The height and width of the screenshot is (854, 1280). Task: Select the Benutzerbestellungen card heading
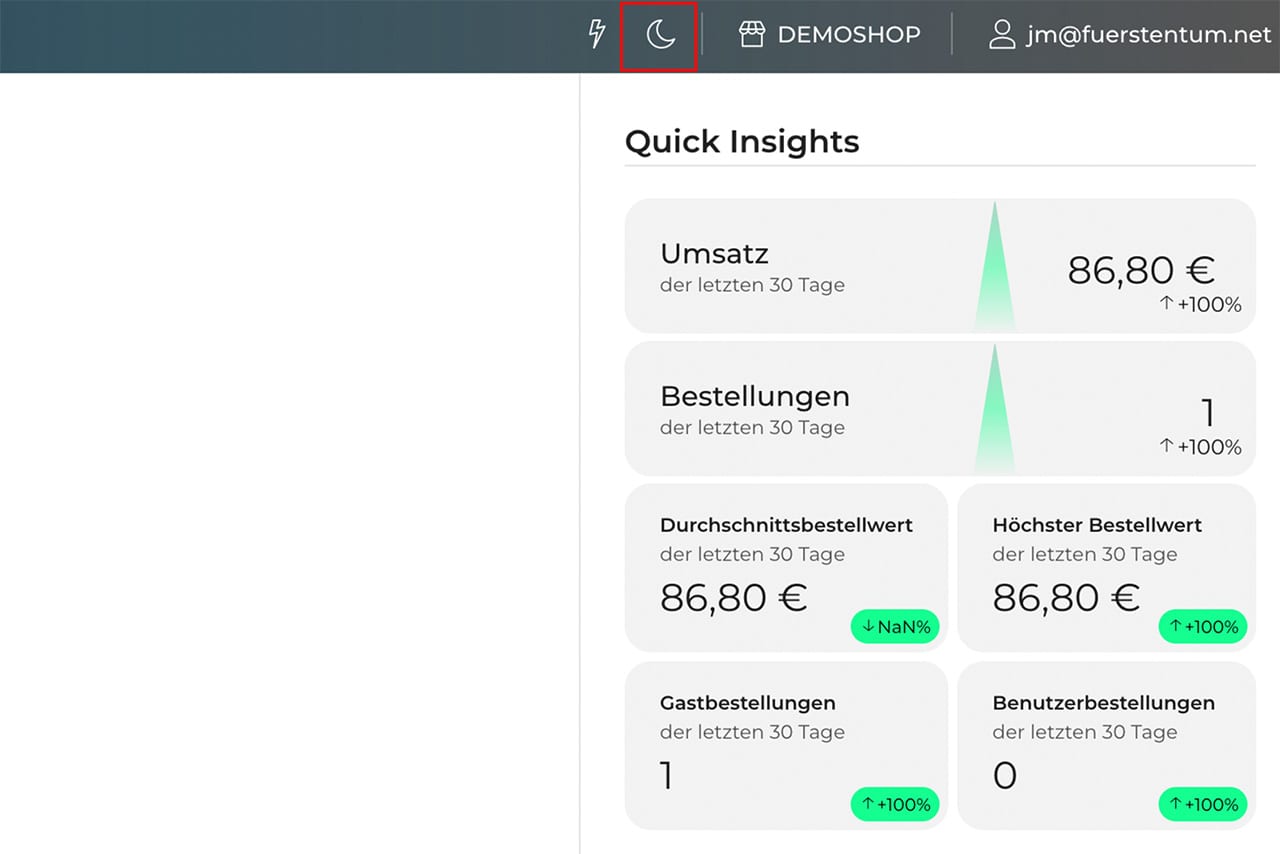point(1103,703)
